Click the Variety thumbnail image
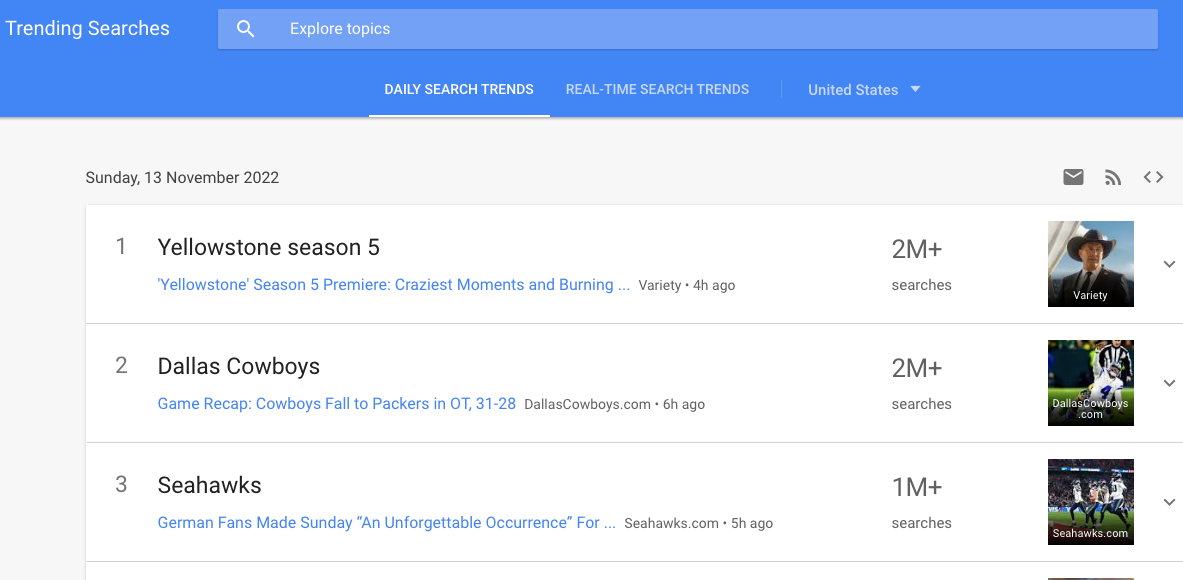1183x580 pixels. [1090, 264]
